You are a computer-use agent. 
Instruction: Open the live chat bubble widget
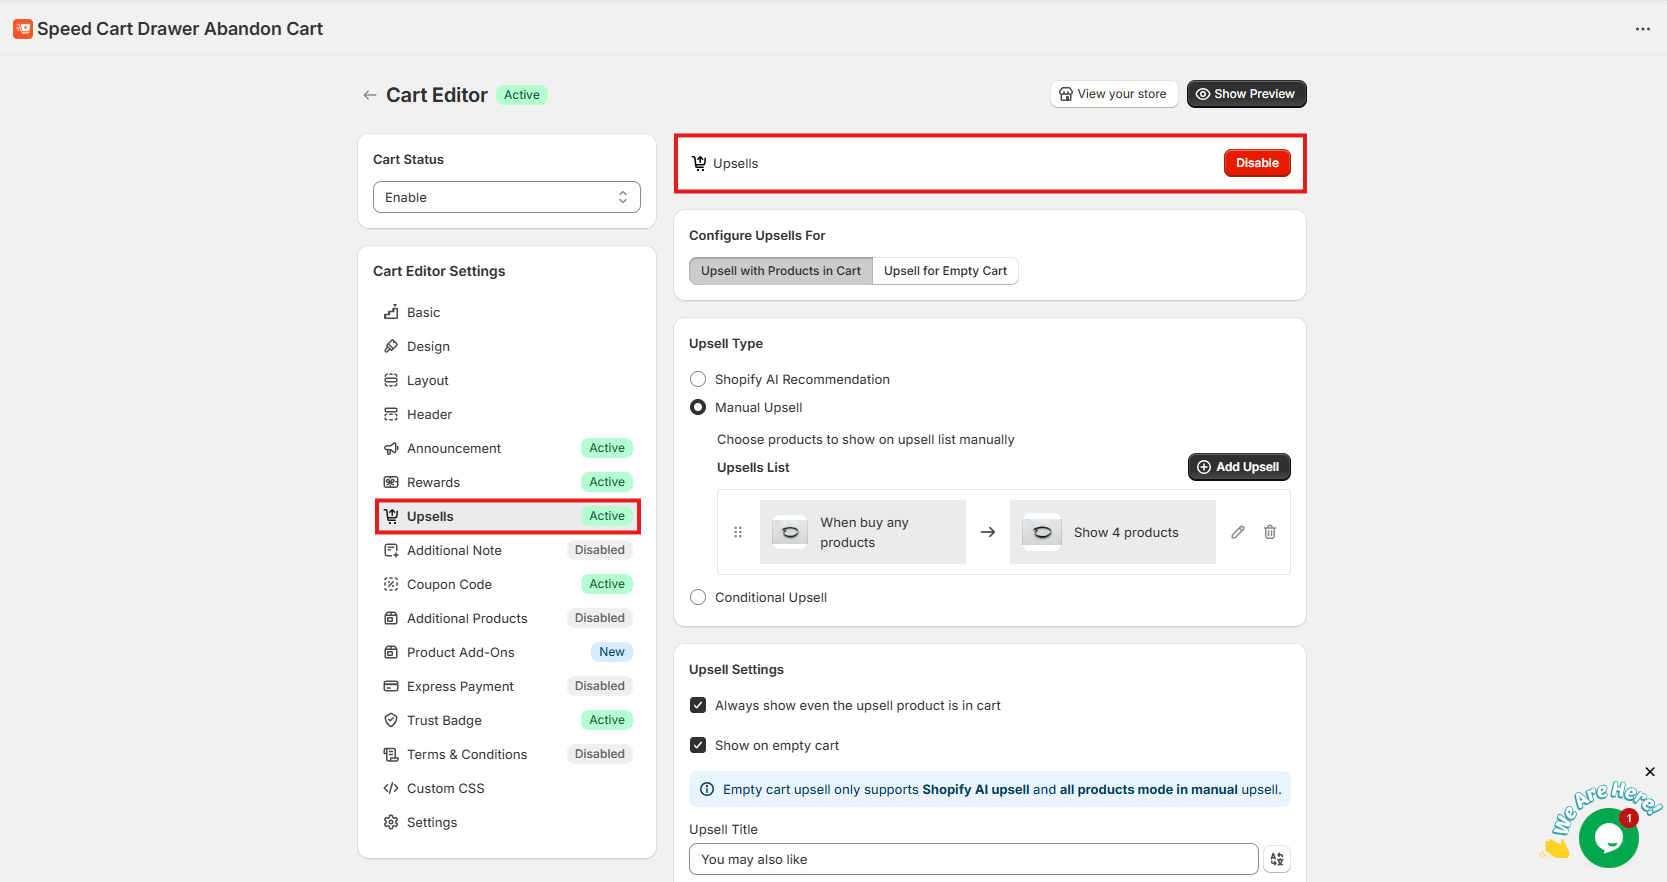click(1608, 838)
